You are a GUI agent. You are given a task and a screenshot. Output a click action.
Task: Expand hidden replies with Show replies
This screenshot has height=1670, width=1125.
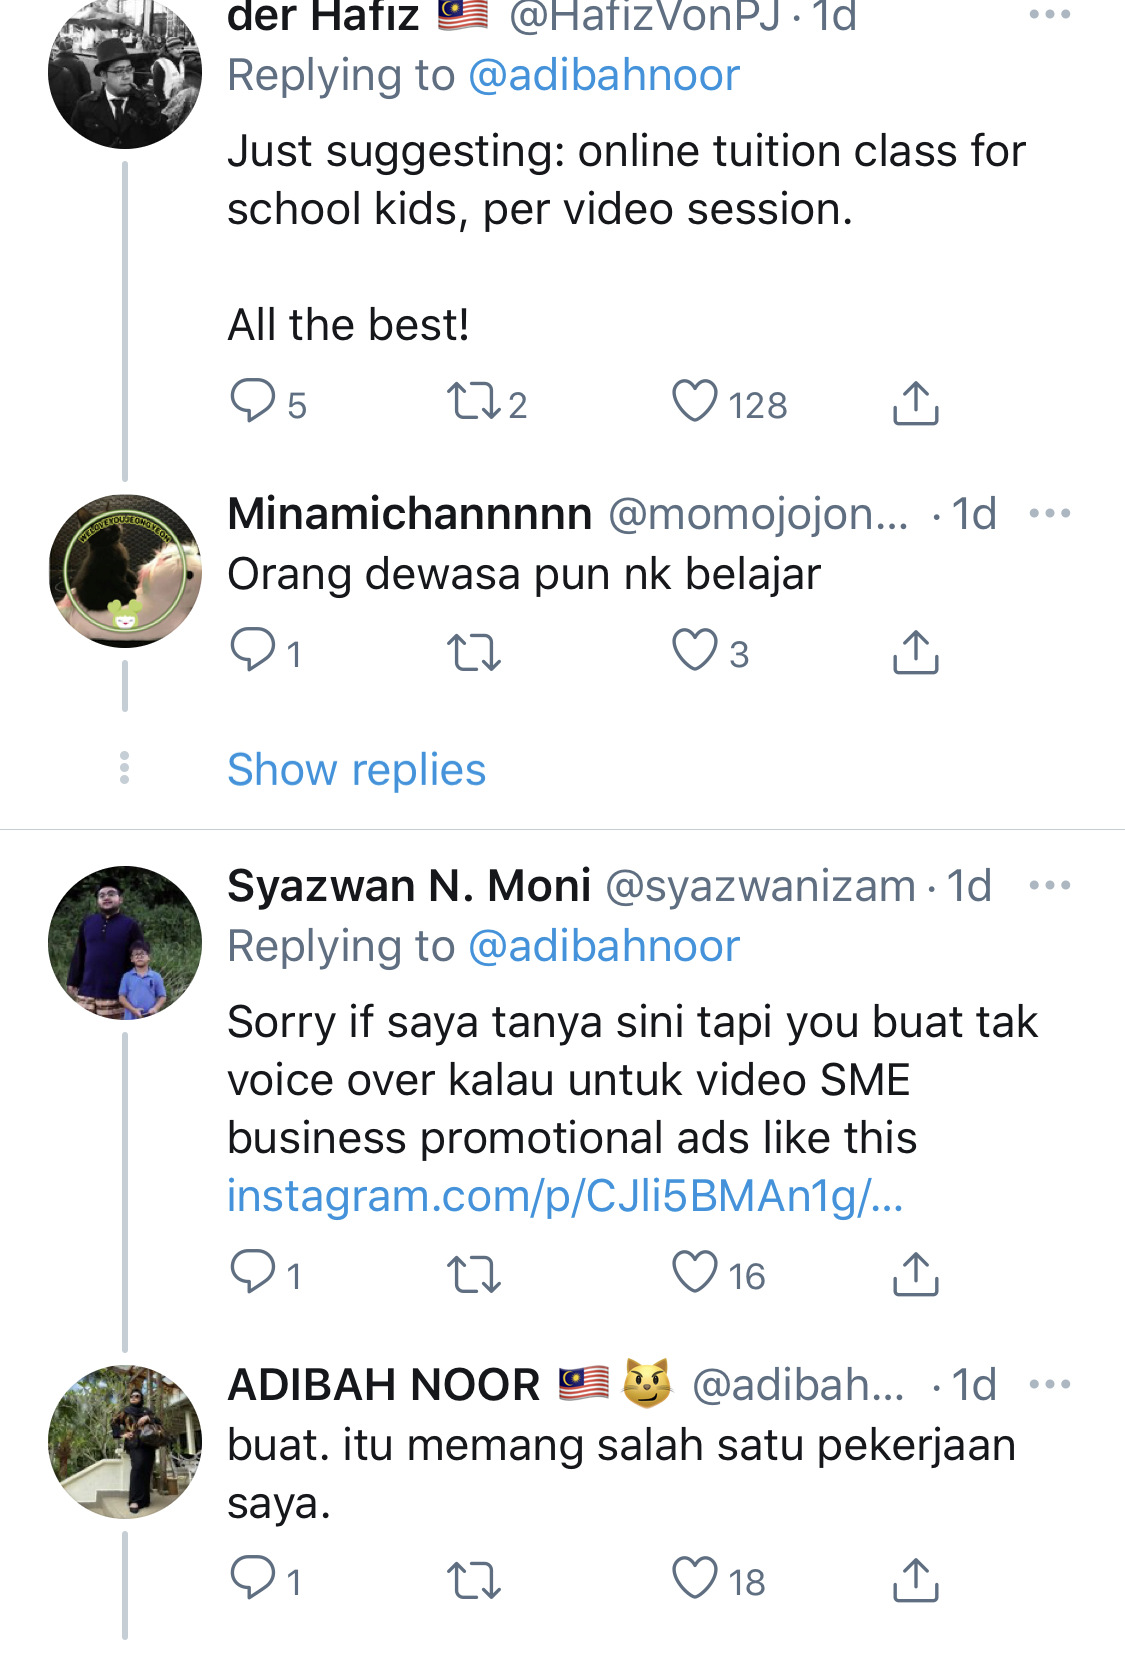coord(356,770)
